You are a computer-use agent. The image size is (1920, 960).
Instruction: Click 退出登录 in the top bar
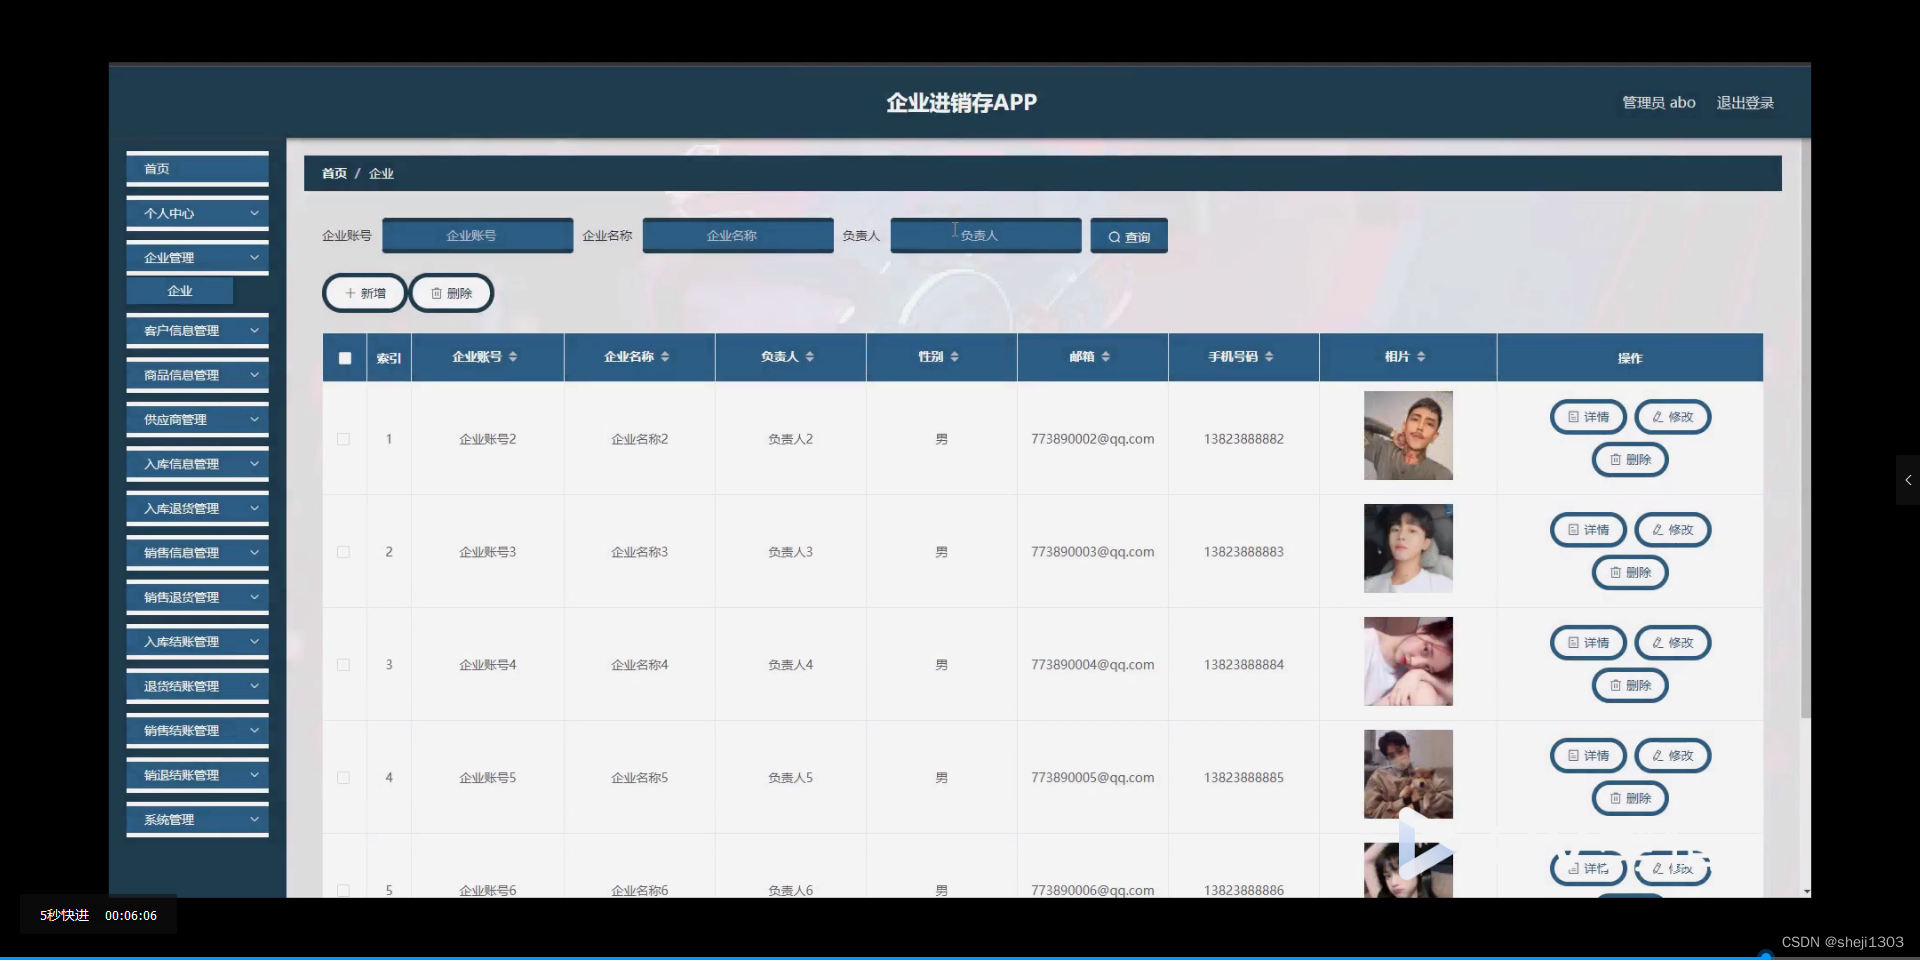pyautogui.click(x=1745, y=102)
